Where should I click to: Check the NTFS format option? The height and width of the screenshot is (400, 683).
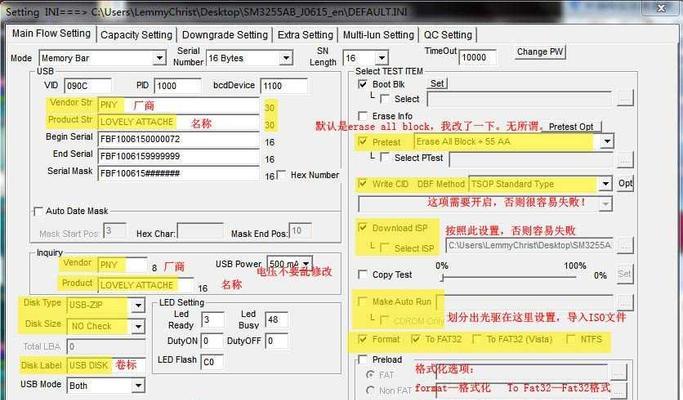coord(570,340)
